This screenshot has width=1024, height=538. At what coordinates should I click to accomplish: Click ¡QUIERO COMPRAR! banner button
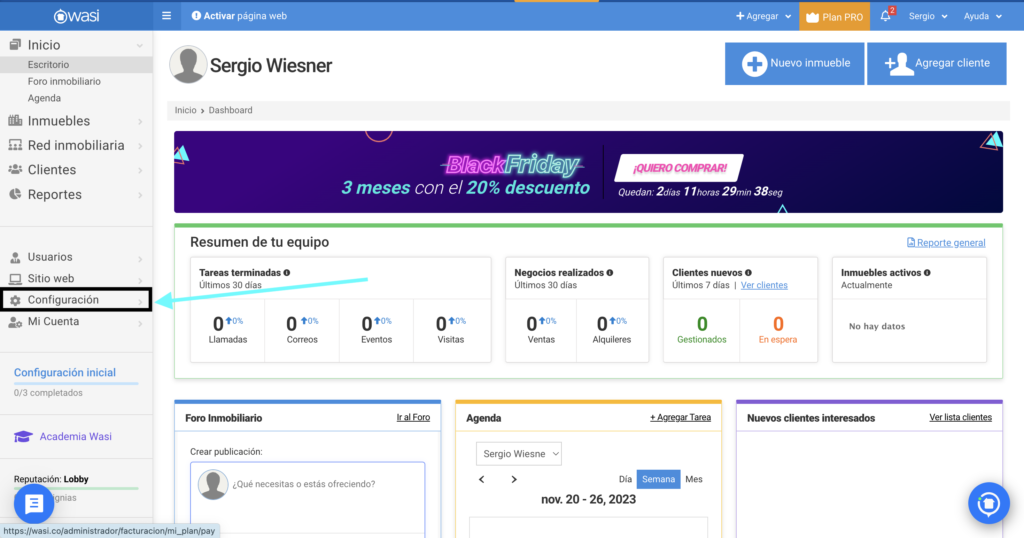[679, 168]
